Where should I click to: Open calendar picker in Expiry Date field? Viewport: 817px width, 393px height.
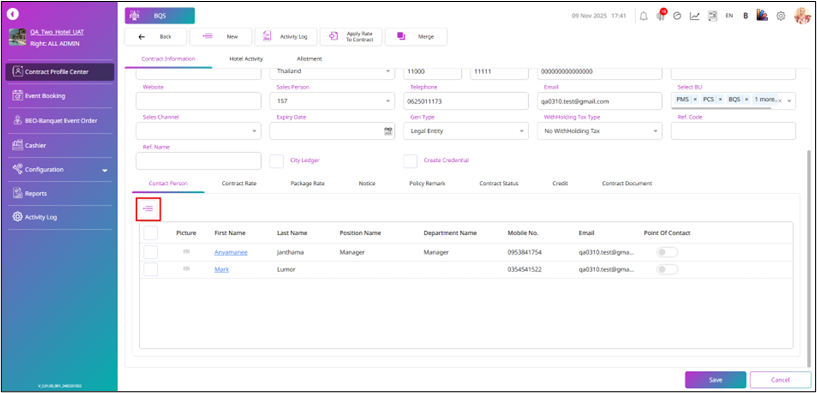[388, 131]
